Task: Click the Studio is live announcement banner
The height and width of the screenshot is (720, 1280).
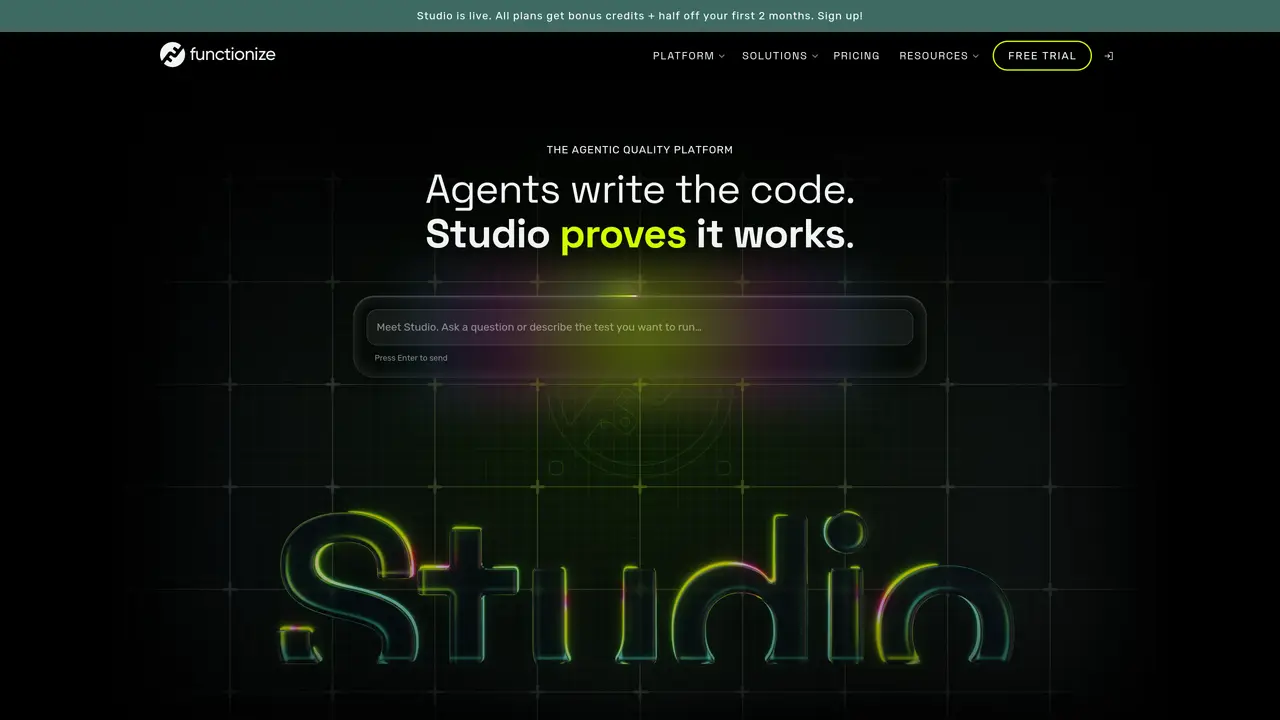Action: [640, 16]
